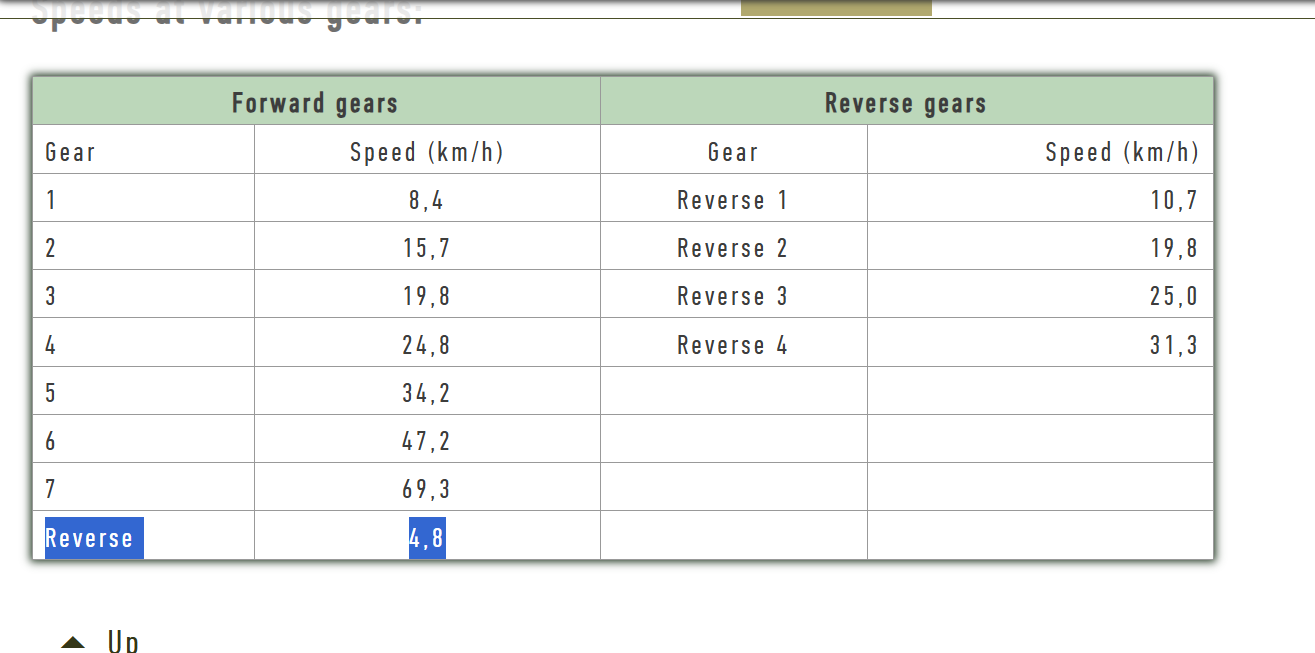Click the 69,3 speed cell
This screenshot has height=653, width=1315.
tap(427, 488)
